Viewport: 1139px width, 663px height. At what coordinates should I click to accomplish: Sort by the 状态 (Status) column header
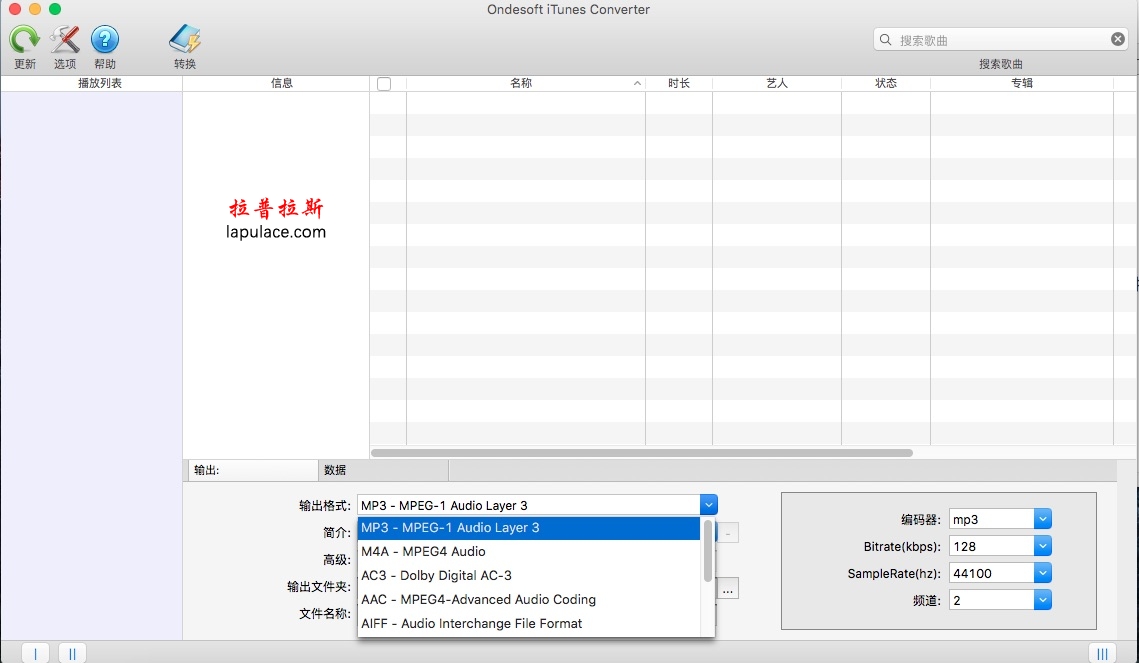tap(885, 84)
